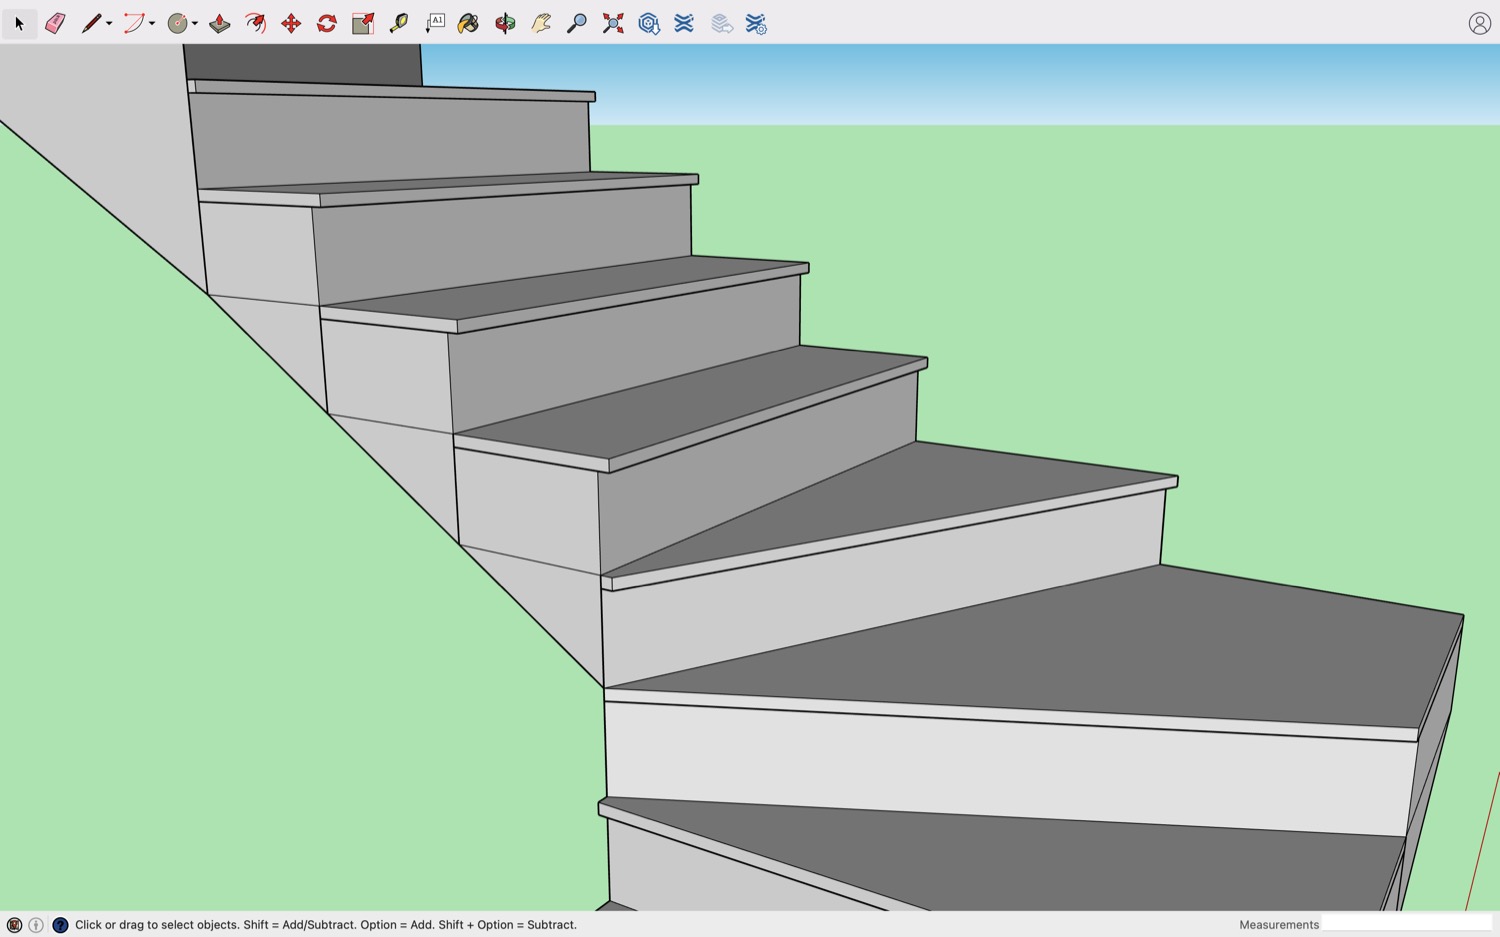Open the Line tool dropdown arrow
Screen dimensions: 1500x937
click(109, 23)
